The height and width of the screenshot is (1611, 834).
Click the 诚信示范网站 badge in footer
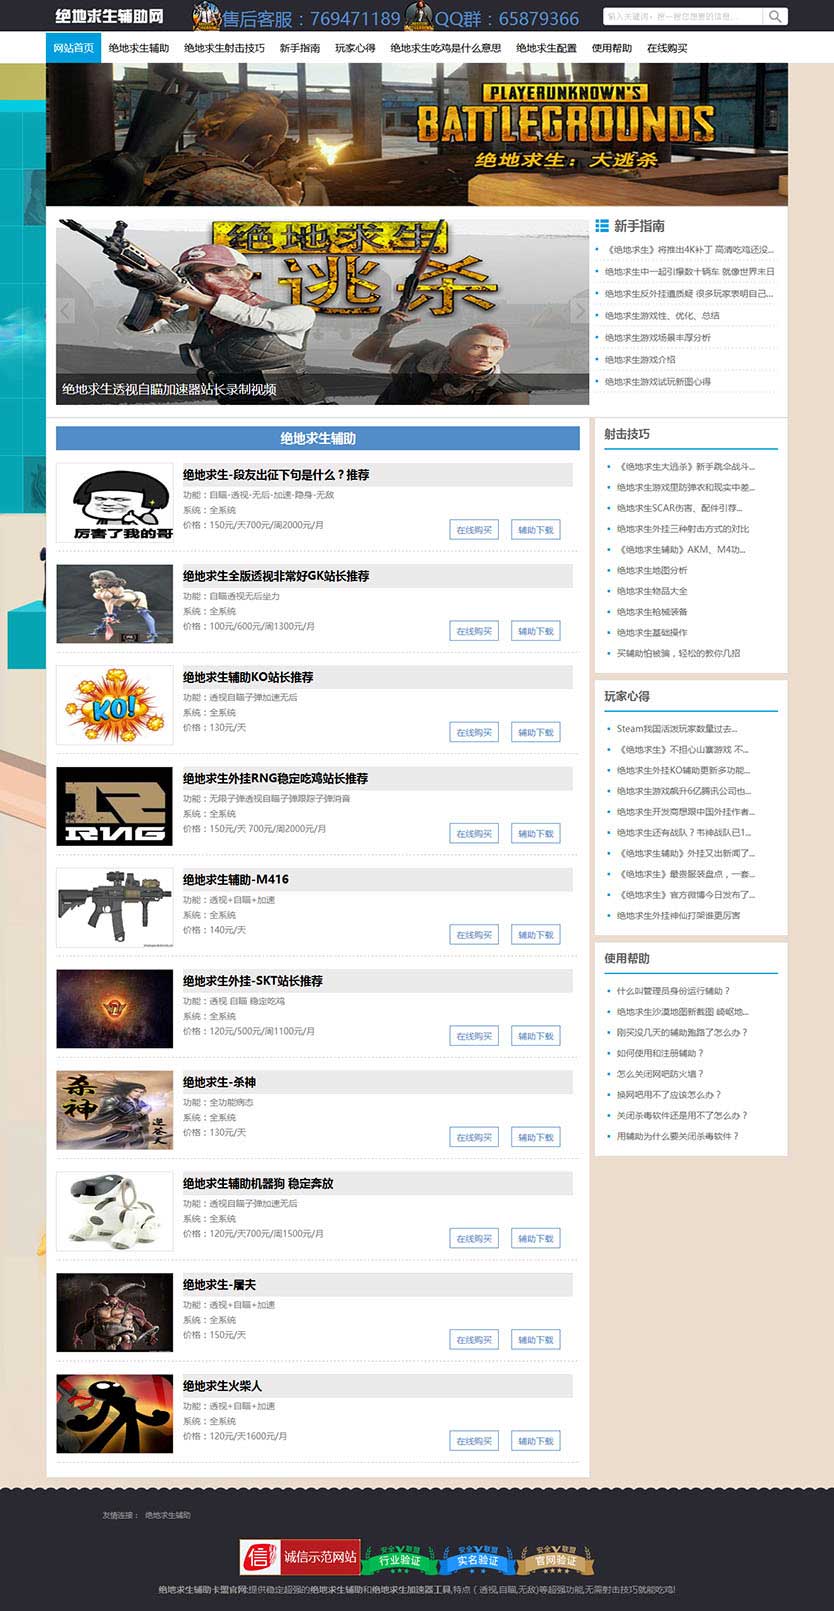pyautogui.click(x=300, y=1557)
